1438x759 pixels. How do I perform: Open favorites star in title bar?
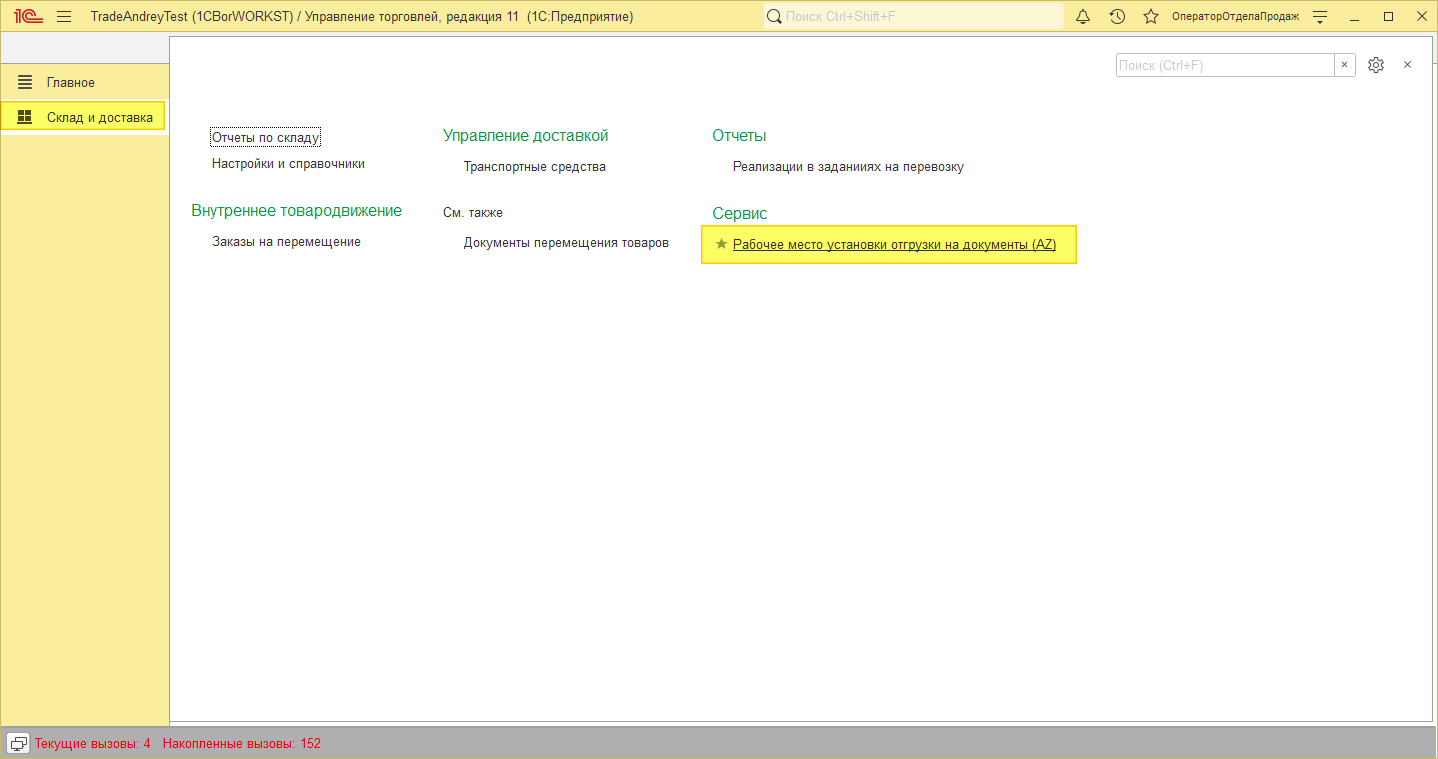tap(1151, 16)
